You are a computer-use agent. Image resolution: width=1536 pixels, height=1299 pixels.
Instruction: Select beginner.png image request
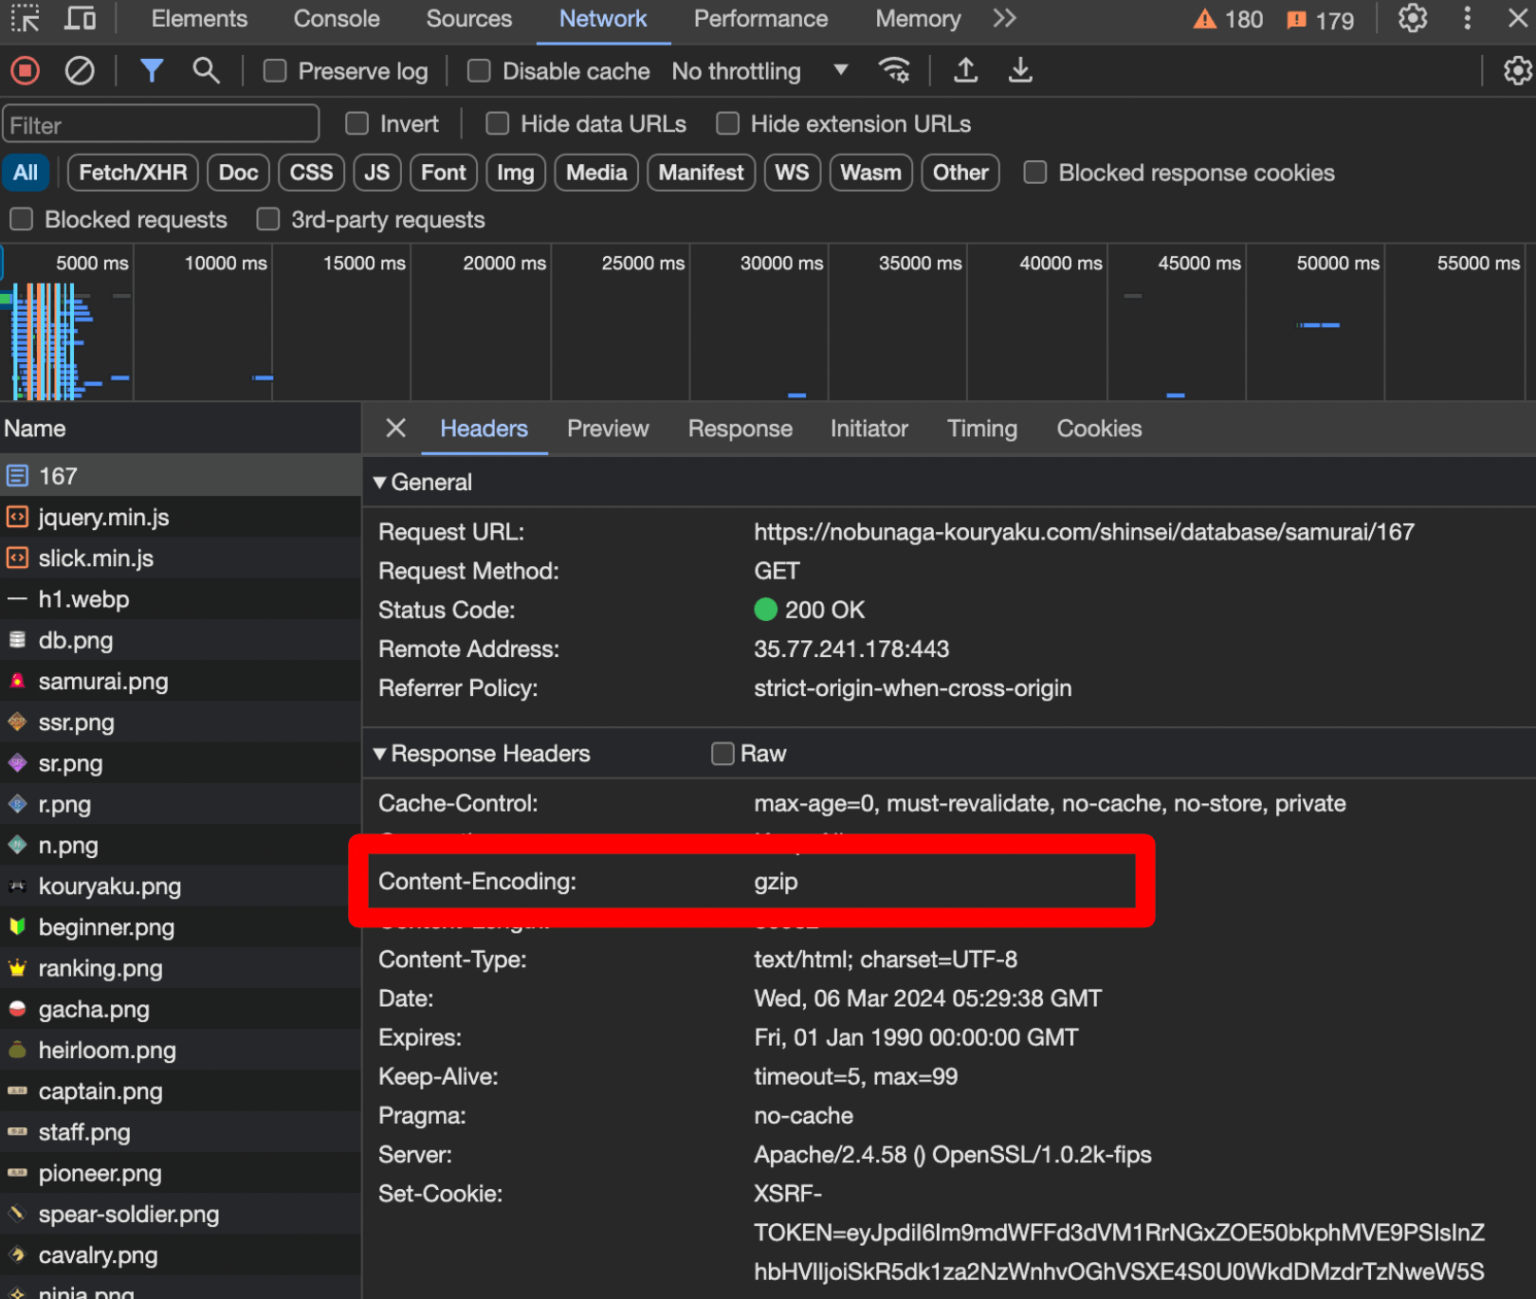pos(180,927)
